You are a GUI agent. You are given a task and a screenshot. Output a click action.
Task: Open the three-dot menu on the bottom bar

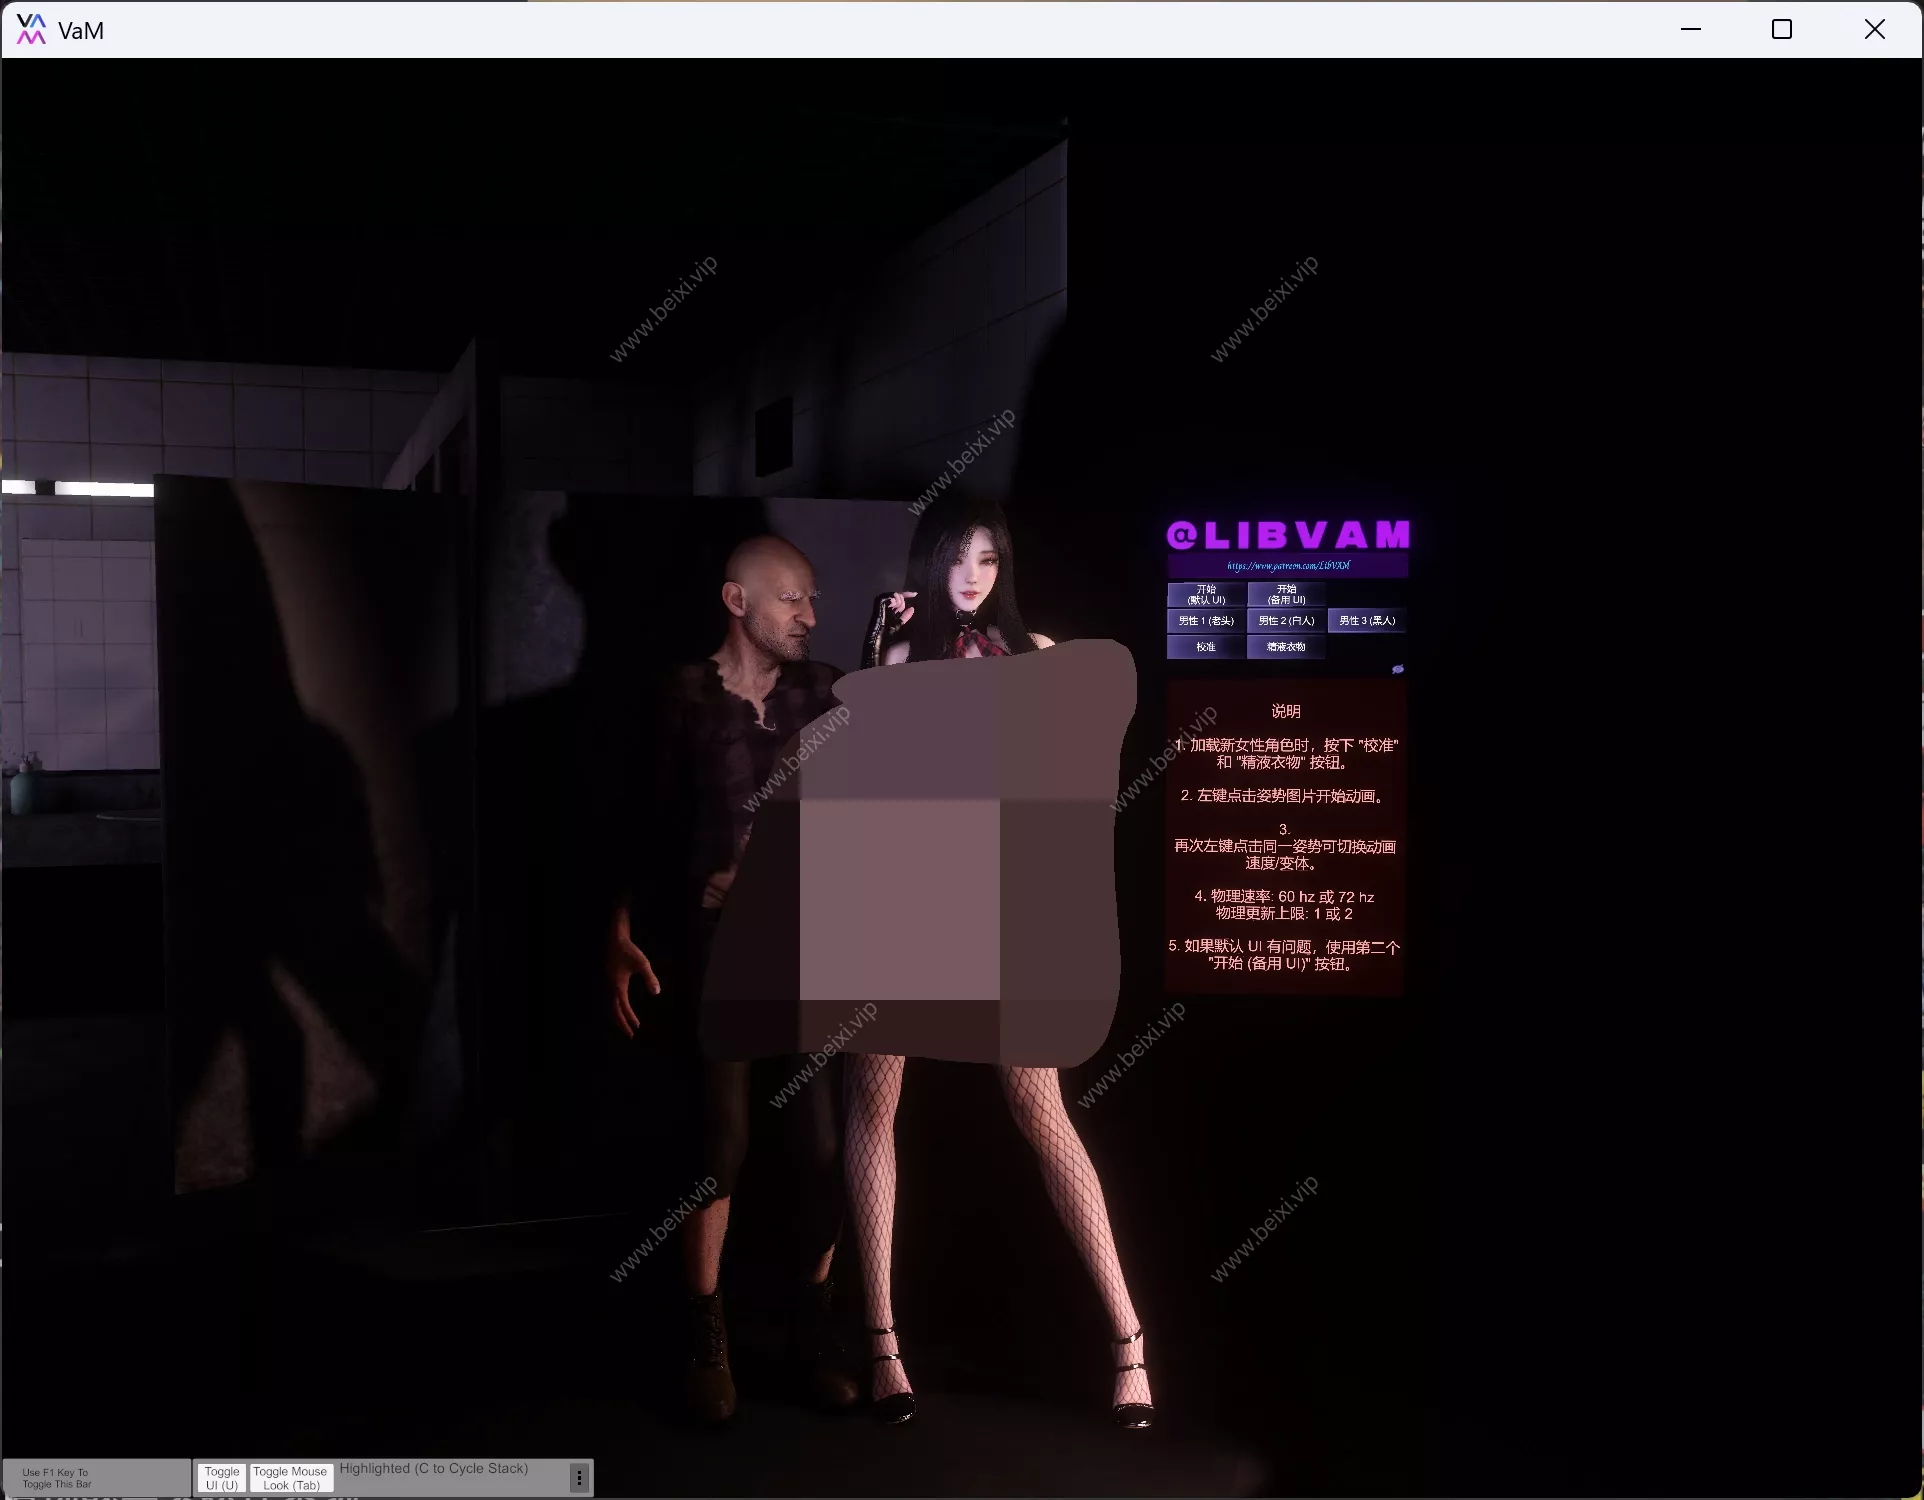point(579,1478)
